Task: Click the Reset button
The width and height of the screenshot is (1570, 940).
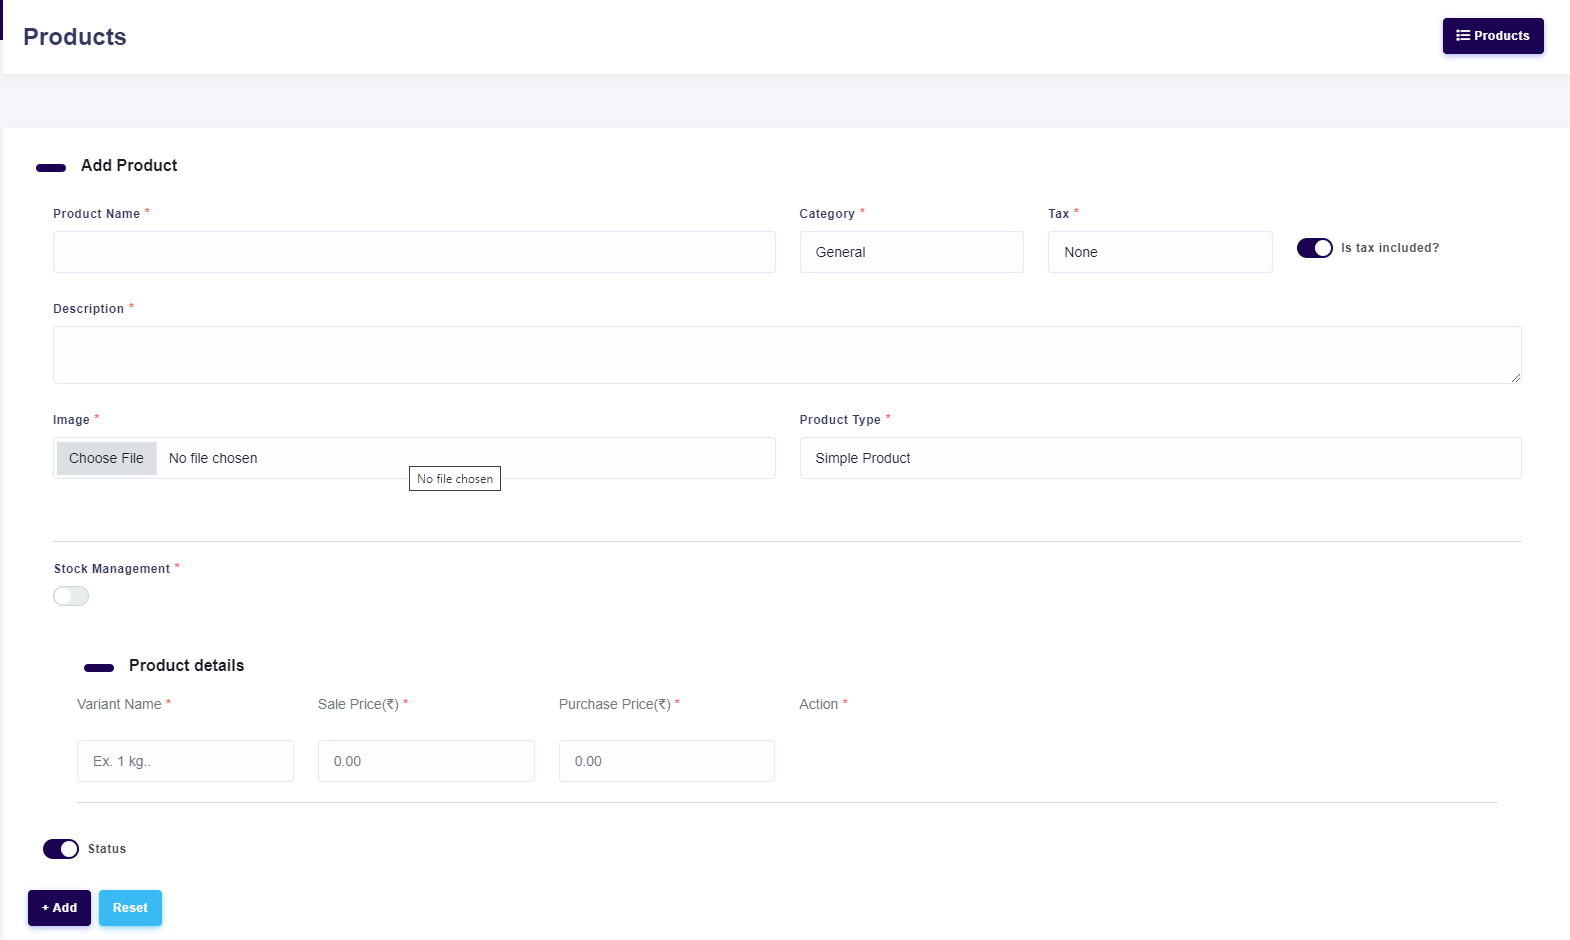Action: click(x=130, y=908)
